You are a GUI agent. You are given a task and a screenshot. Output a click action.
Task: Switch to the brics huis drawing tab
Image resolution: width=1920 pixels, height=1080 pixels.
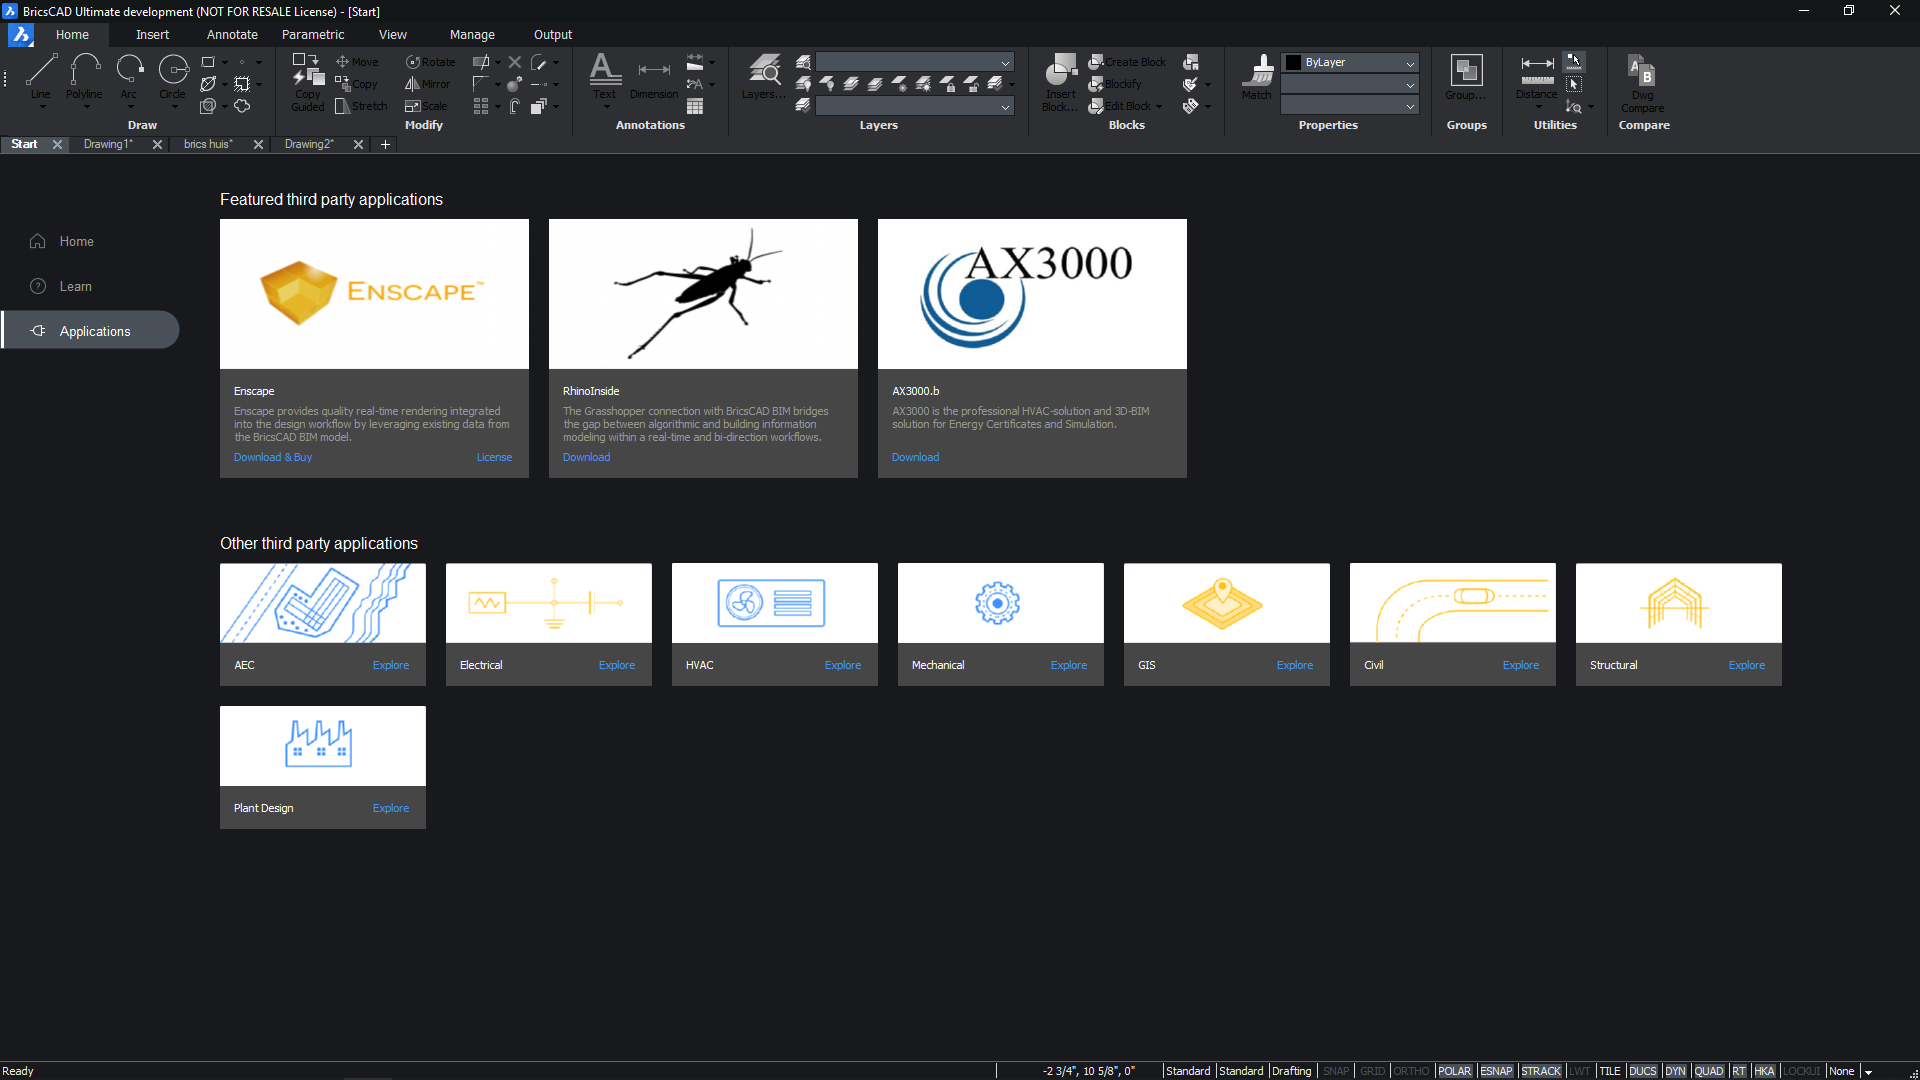(208, 144)
